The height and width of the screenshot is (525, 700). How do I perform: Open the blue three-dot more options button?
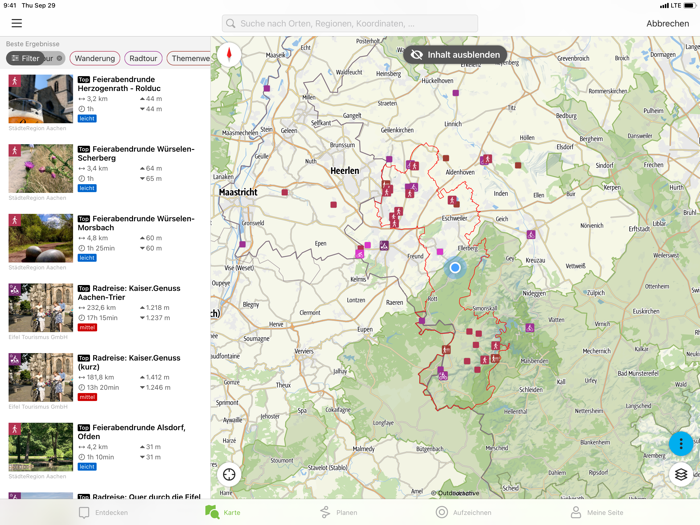click(x=681, y=443)
